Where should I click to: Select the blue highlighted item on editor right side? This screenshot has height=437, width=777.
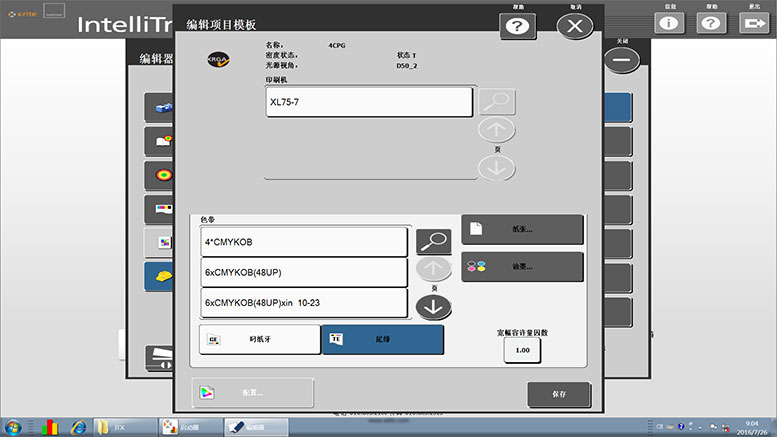point(618,107)
